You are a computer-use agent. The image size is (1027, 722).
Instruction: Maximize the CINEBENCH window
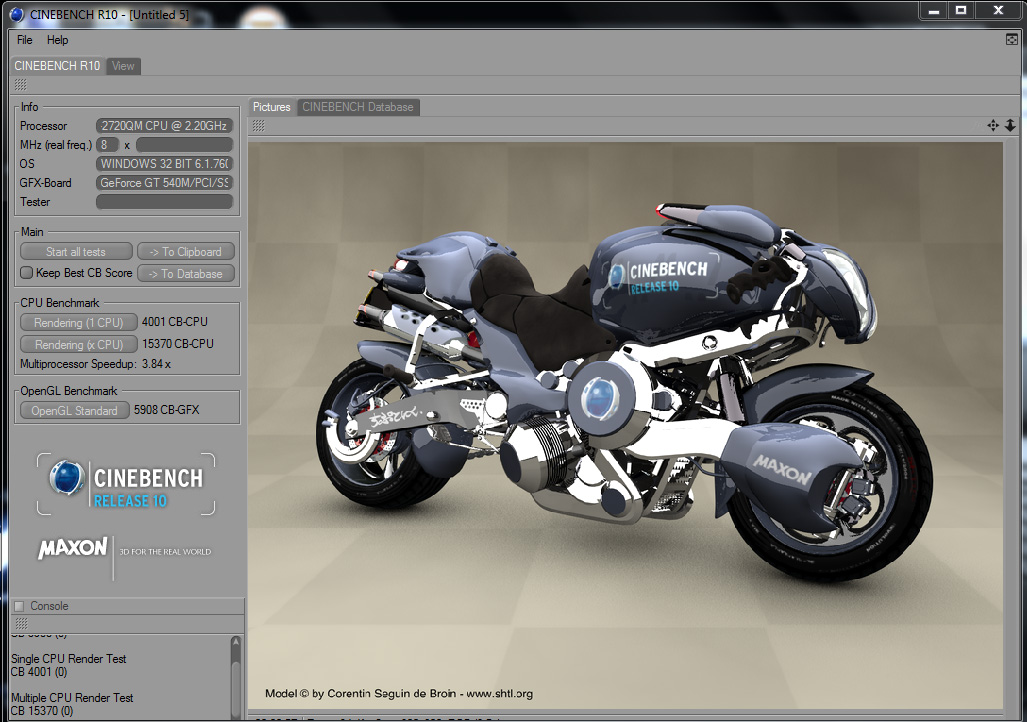tap(961, 10)
